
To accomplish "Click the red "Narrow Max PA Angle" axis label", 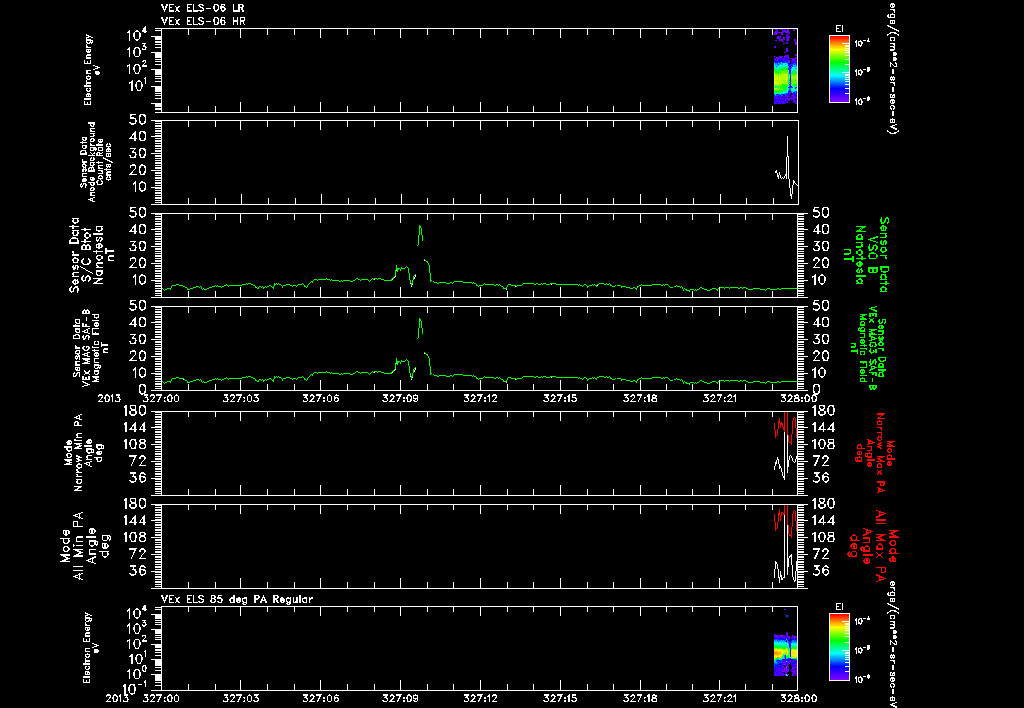I will click(873, 453).
